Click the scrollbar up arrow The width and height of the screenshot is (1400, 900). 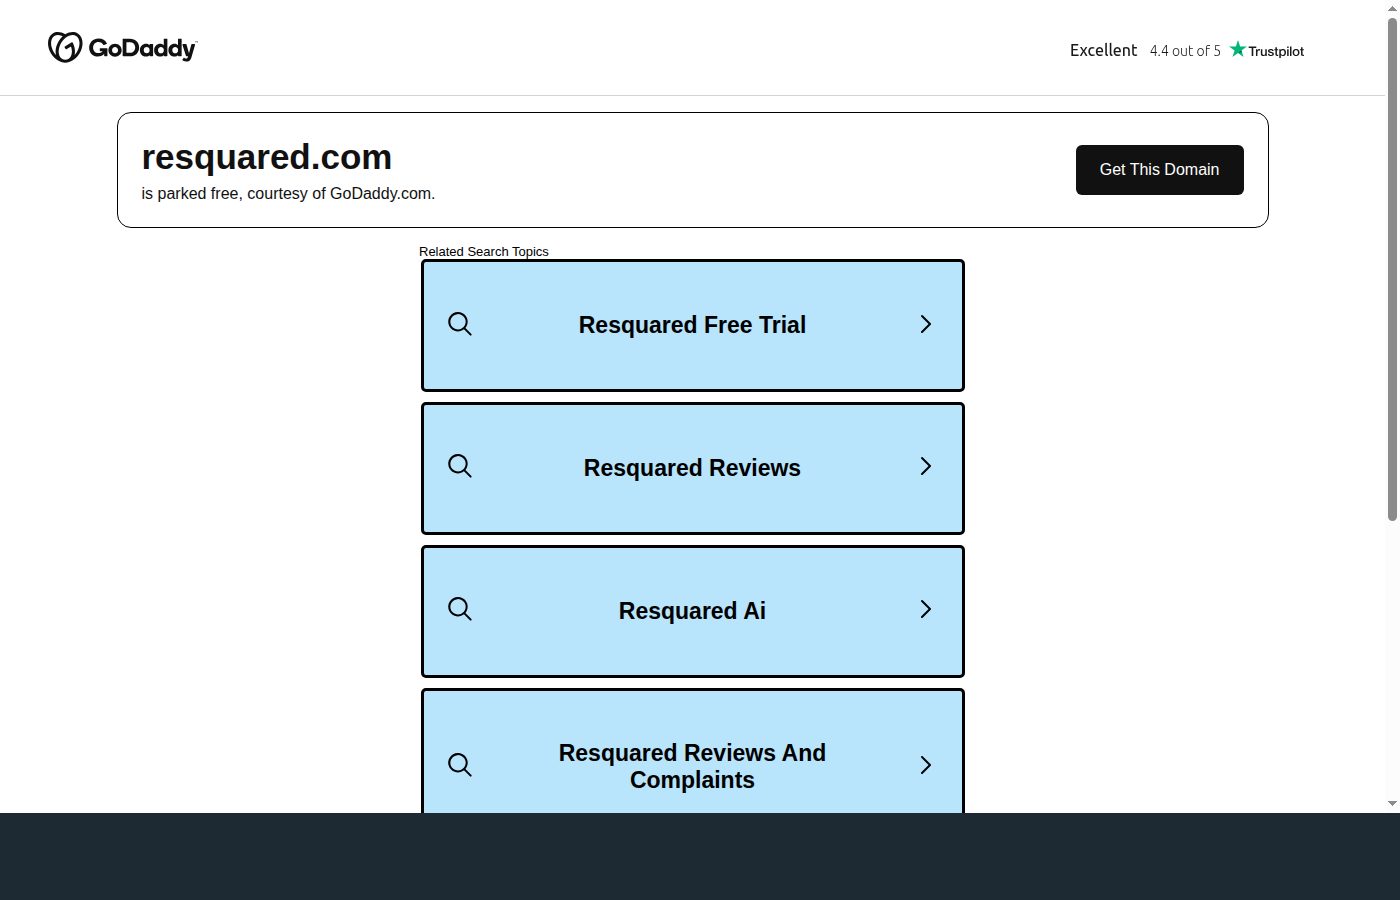(x=1392, y=7)
